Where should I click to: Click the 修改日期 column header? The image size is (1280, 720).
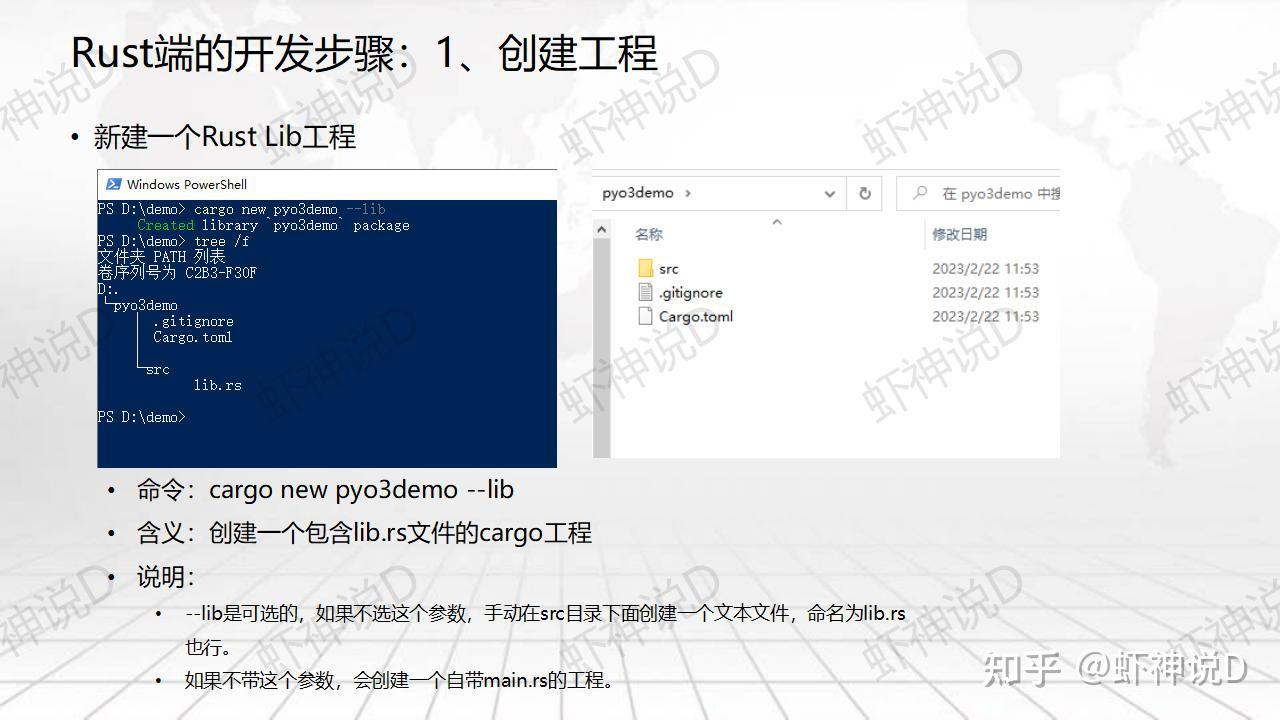959,234
